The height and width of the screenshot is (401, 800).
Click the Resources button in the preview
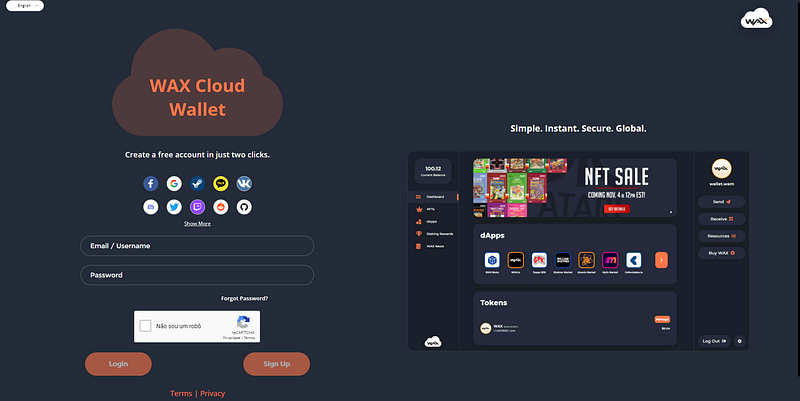(721, 236)
